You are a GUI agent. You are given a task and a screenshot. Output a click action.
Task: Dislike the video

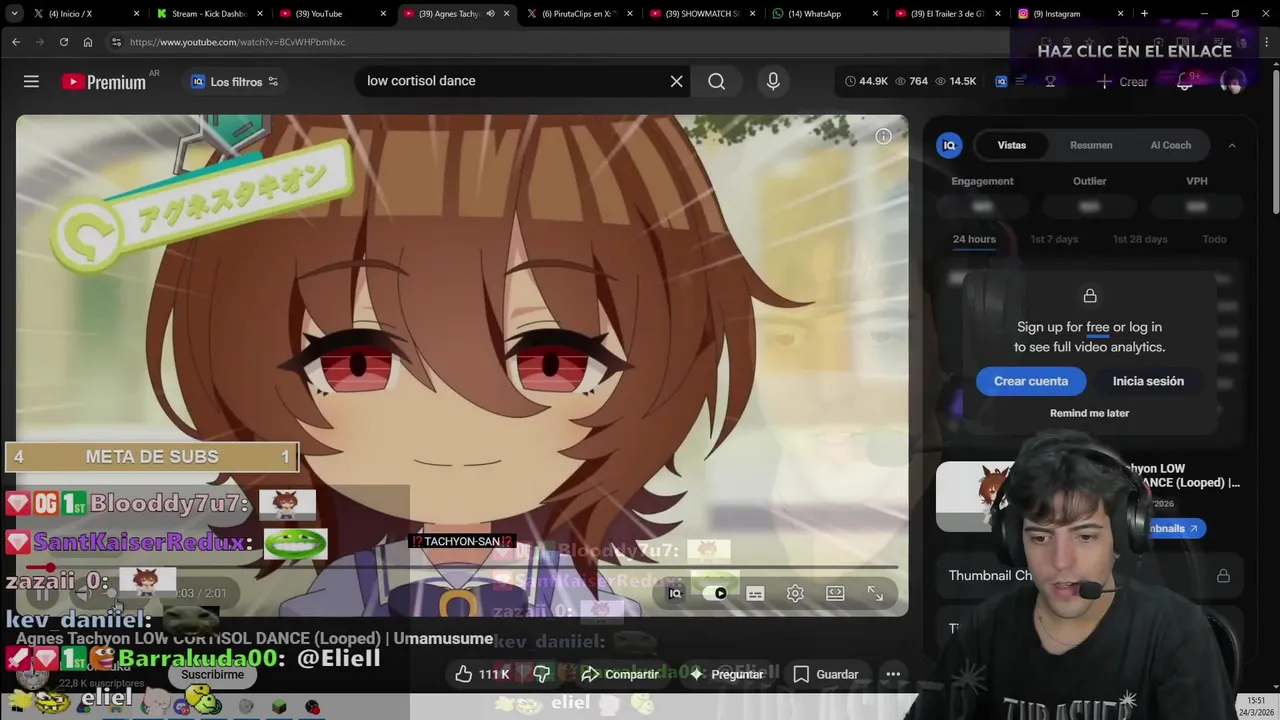coord(541,674)
